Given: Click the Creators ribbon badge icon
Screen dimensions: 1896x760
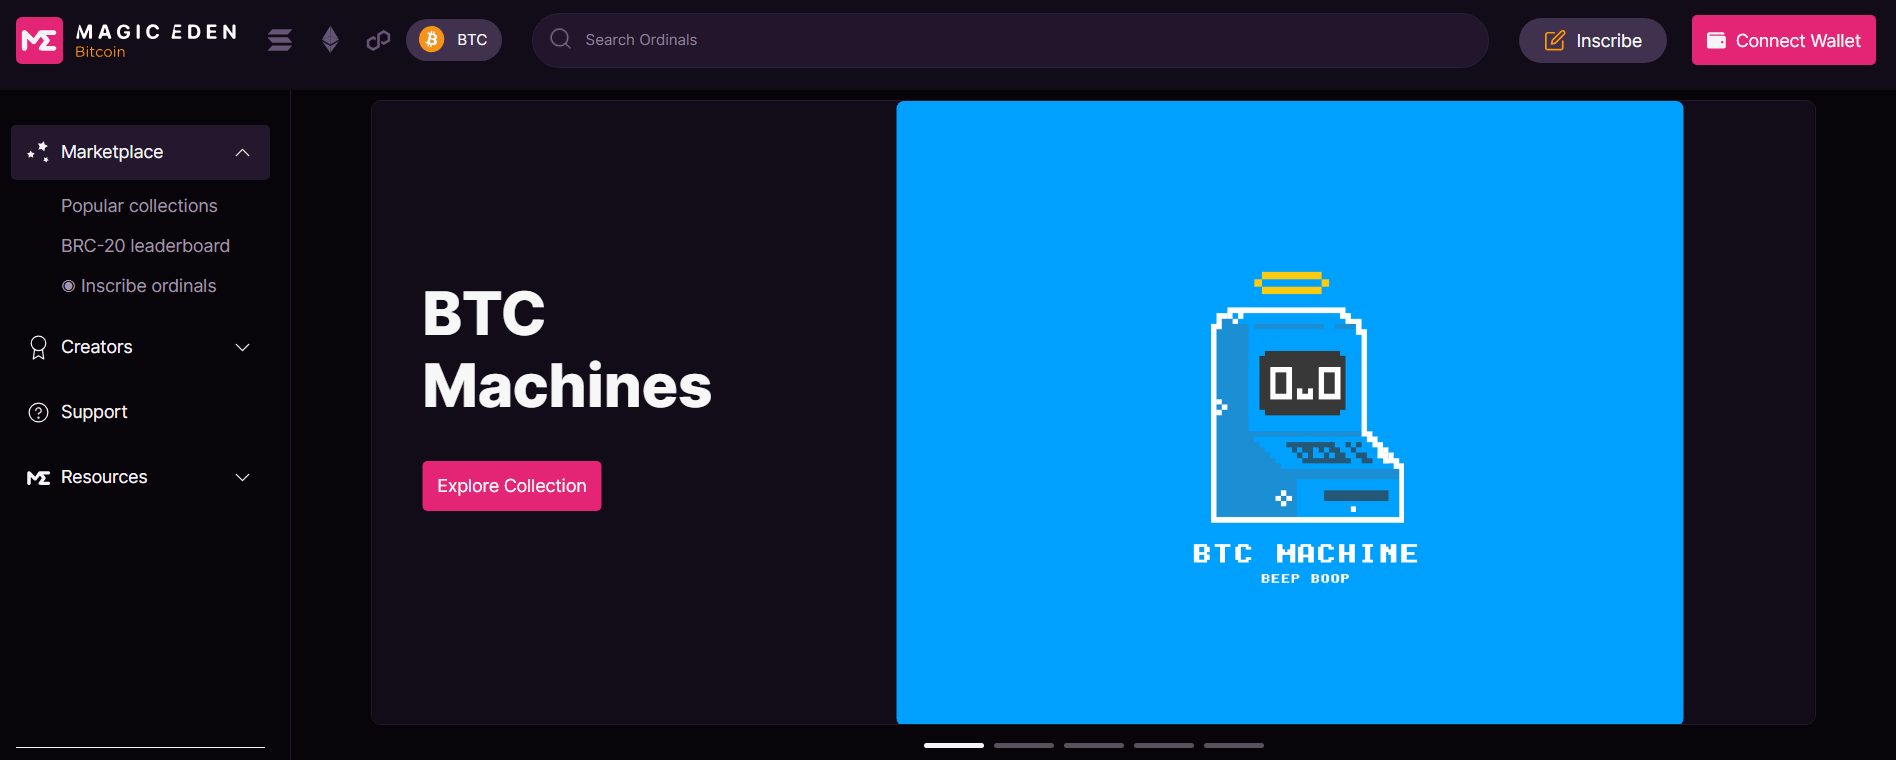Looking at the screenshot, I should tap(38, 347).
